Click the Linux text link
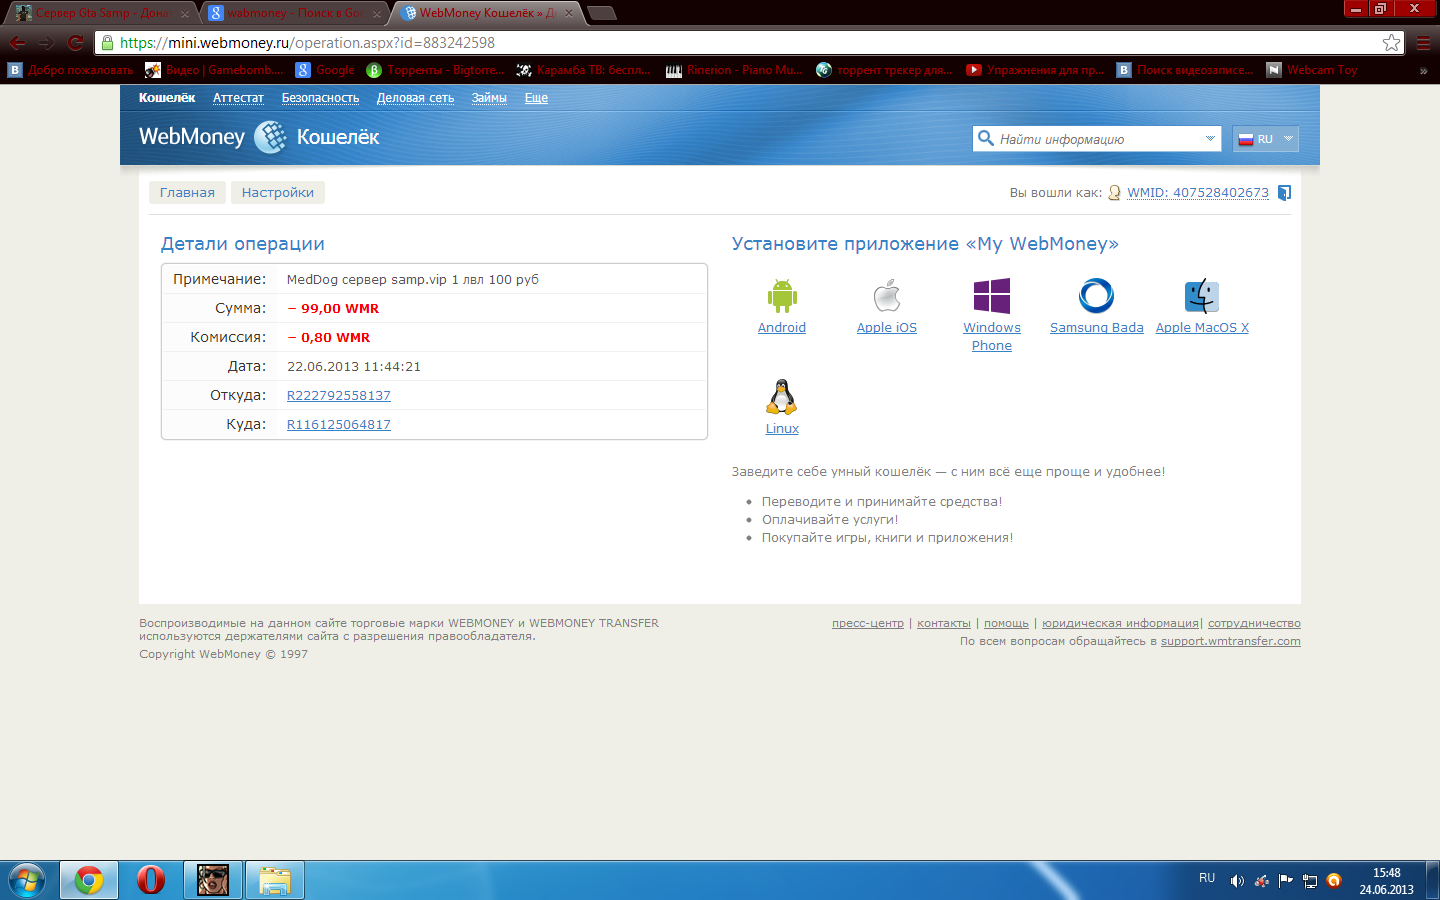This screenshot has height=900, width=1440. coord(782,429)
